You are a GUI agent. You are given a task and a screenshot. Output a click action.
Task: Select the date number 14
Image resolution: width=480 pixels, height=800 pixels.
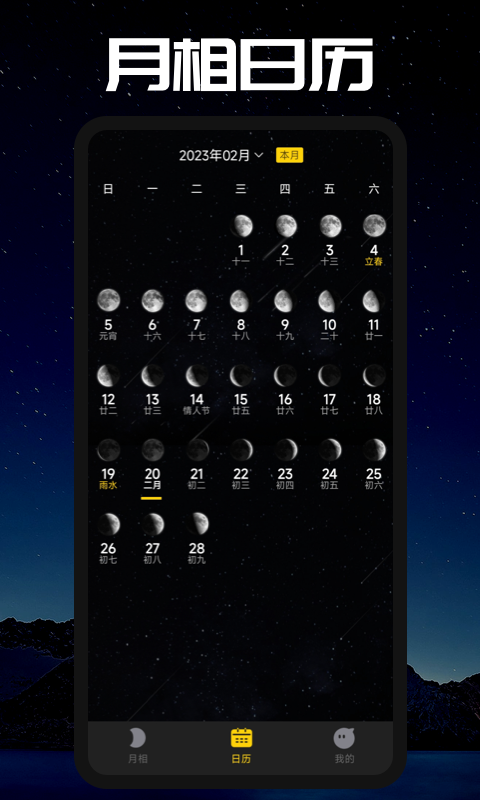click(197, 399)
